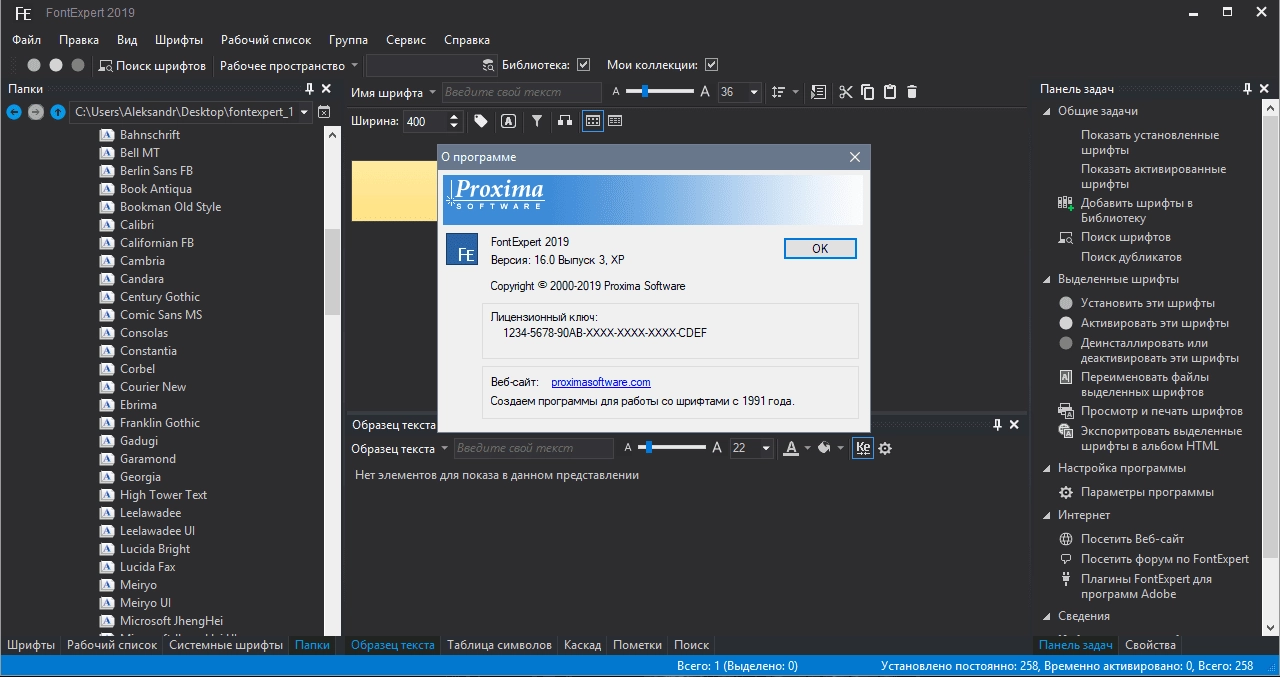1280x677 pixels.
Task: Click the Установить эти шрифты circle icon
Action: [1066, 303]
